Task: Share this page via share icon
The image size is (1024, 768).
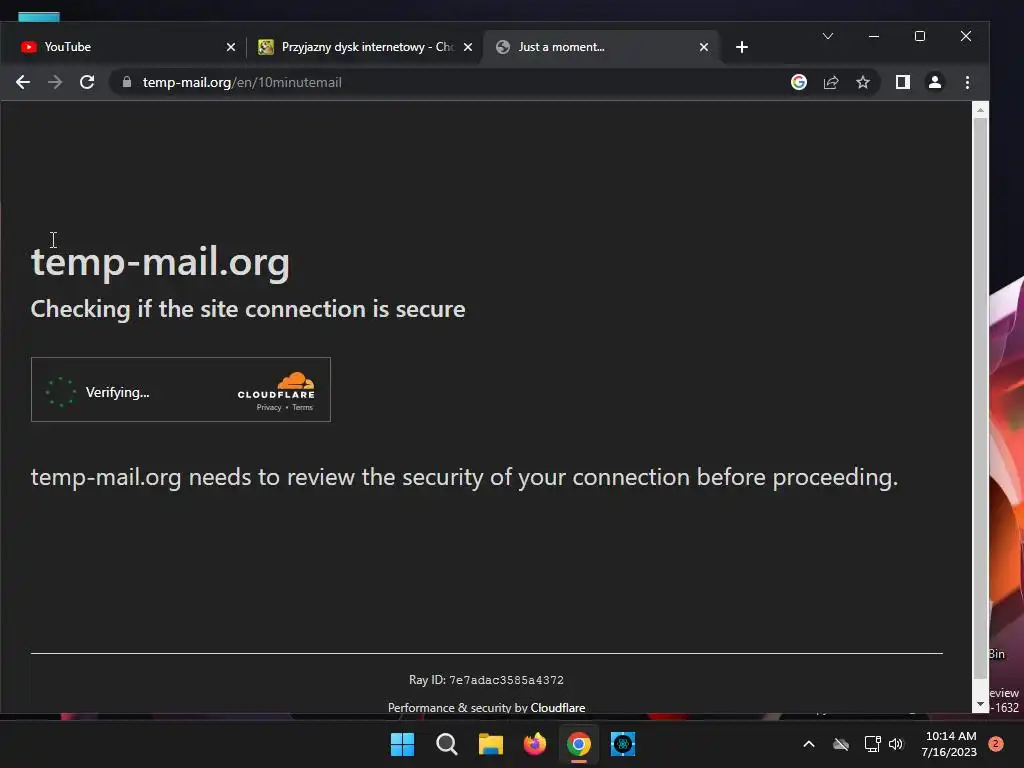Action: 831,82
